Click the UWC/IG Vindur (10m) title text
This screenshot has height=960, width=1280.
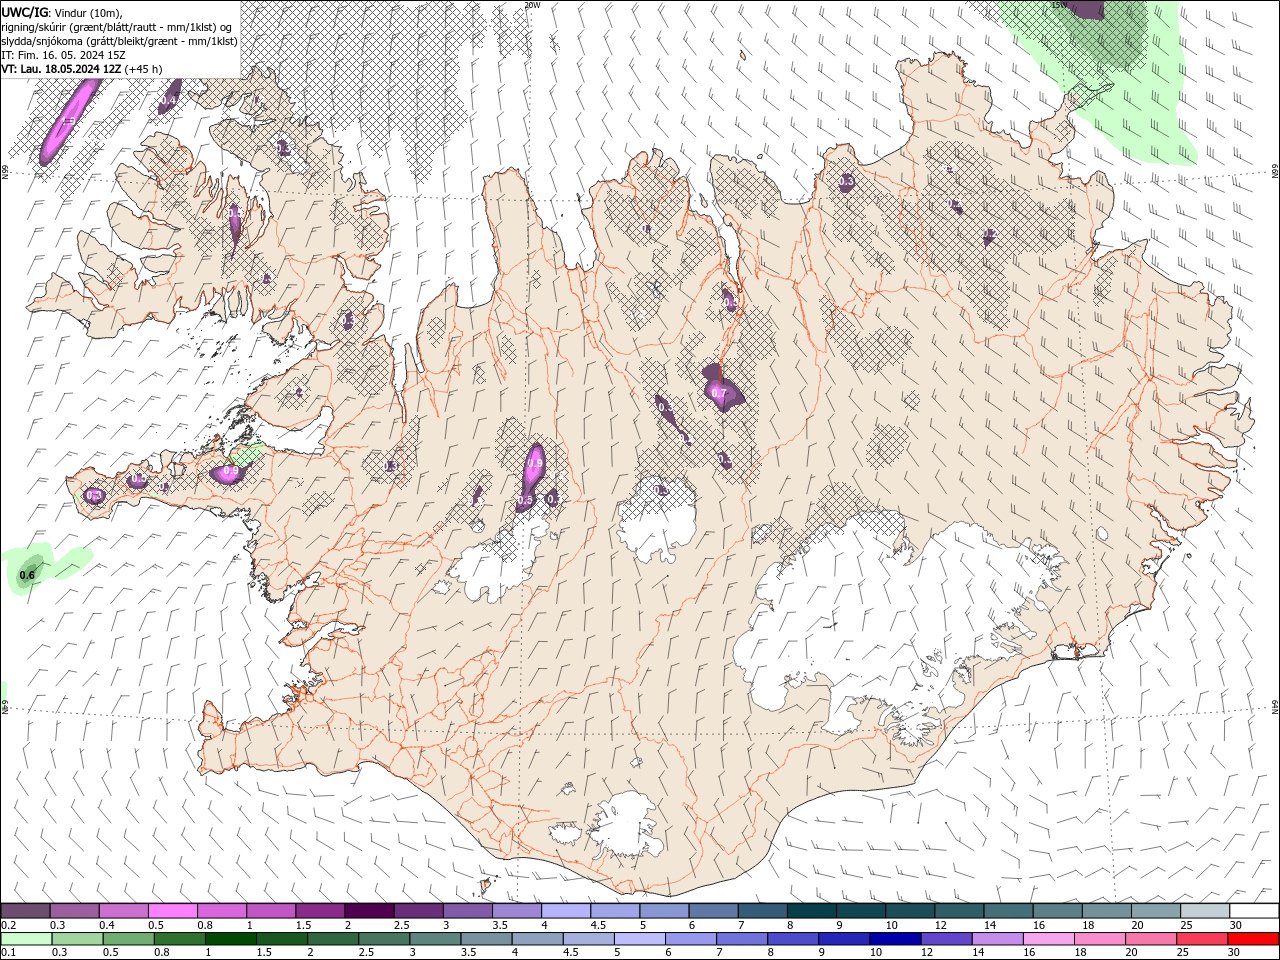pyautogui.click(x=62, y=12)
